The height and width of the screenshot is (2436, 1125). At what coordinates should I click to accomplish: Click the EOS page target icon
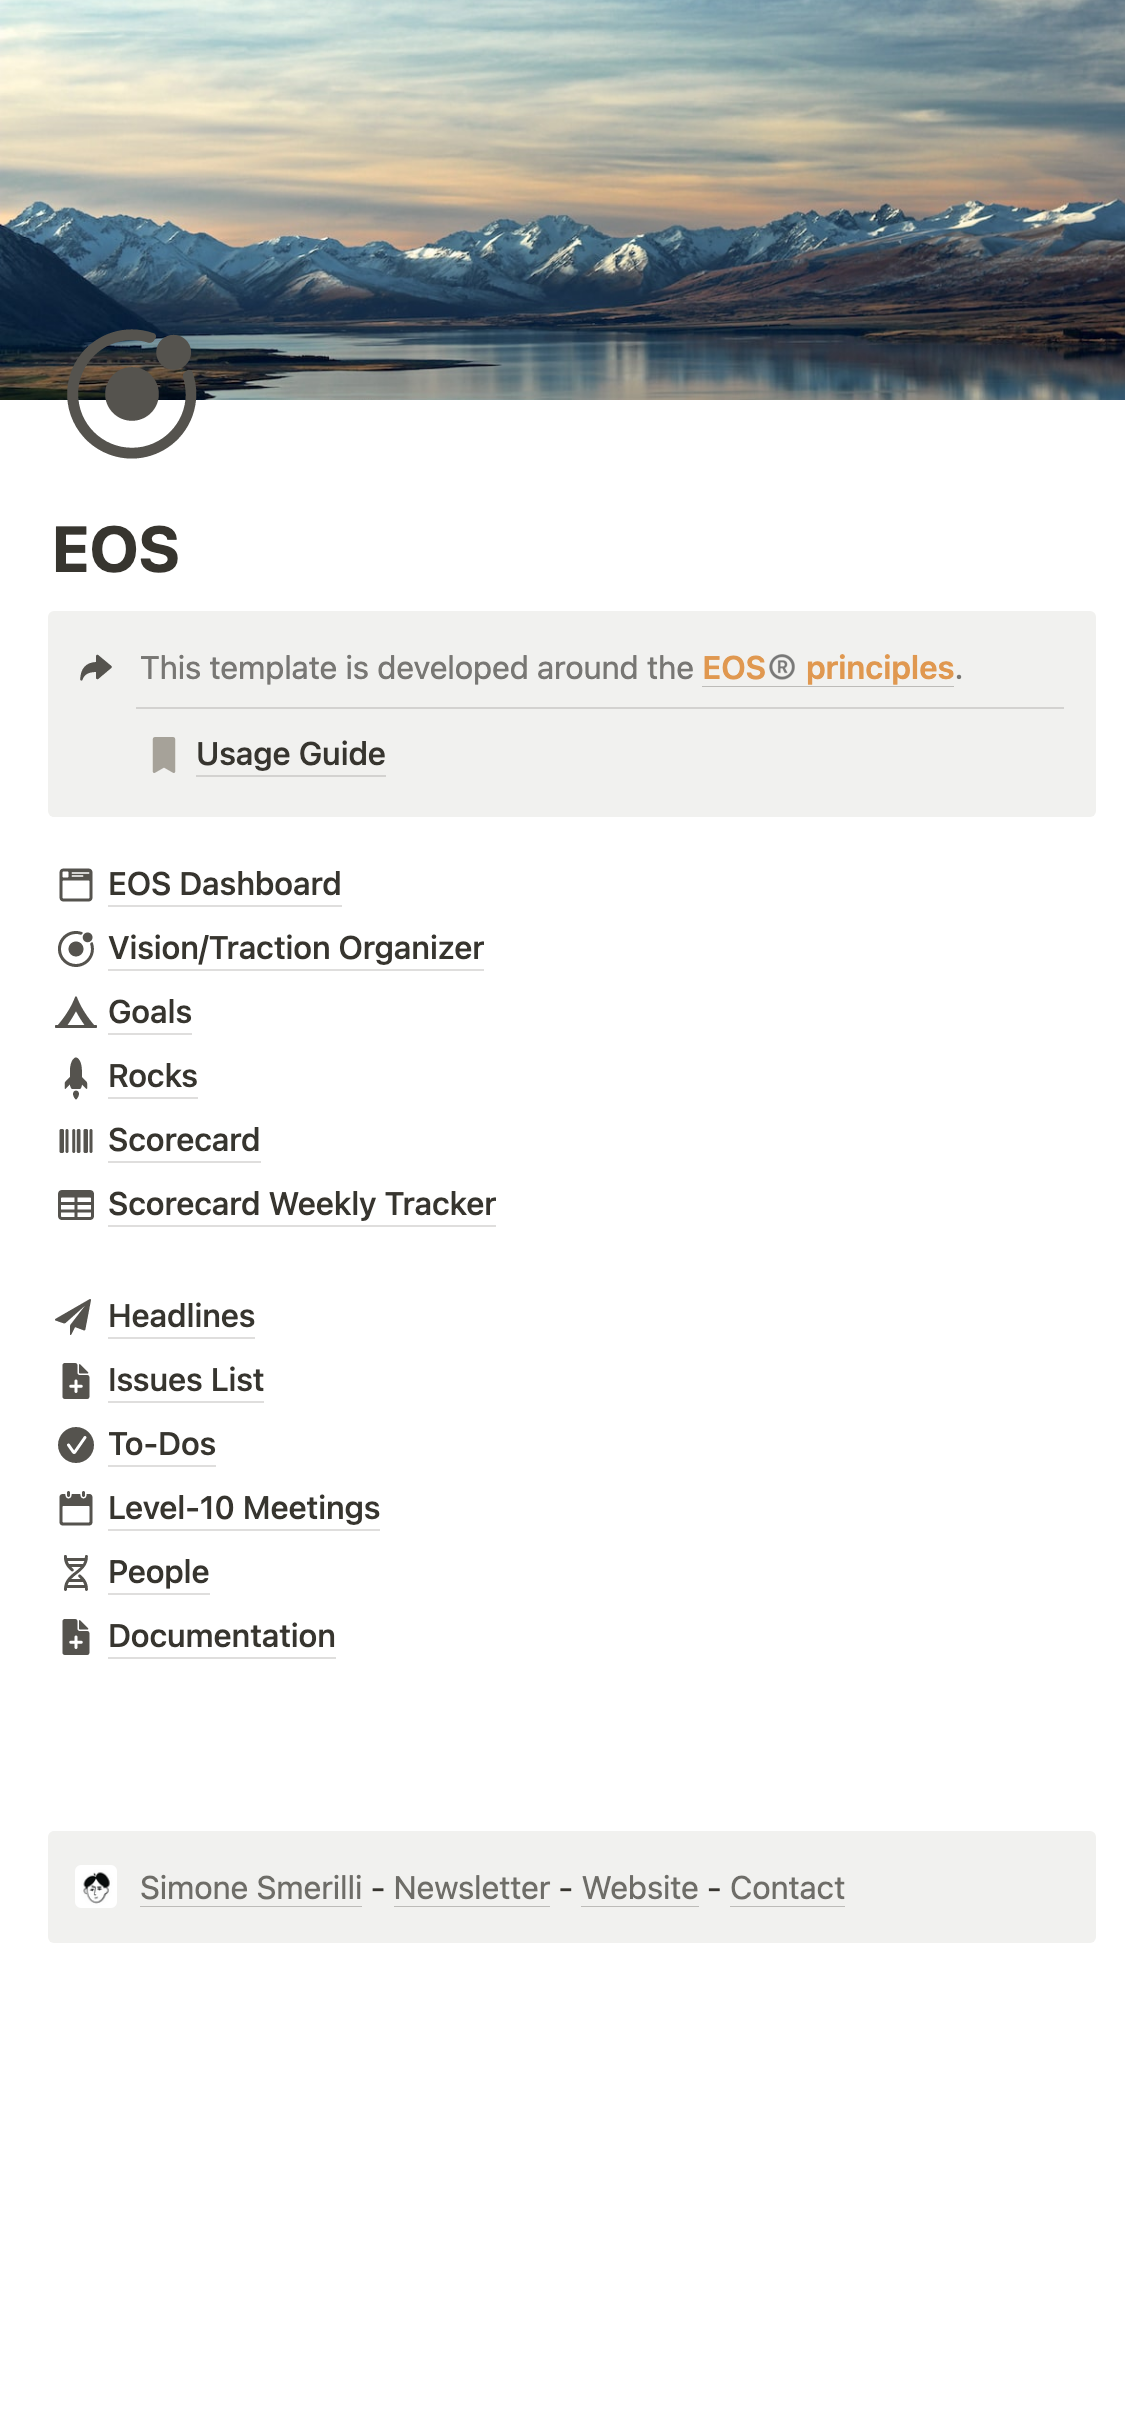[x=131, y=394]
